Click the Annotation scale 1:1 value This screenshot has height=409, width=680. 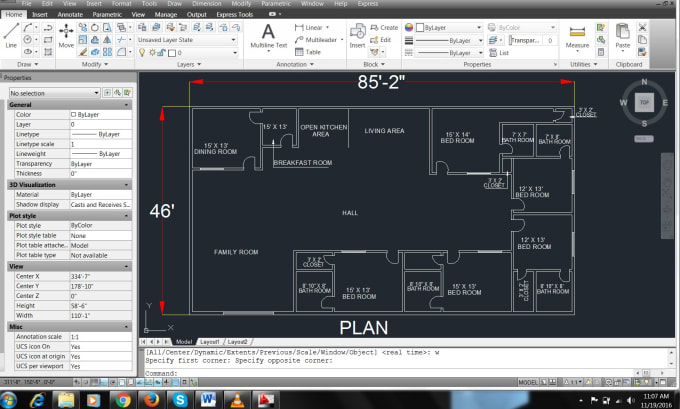101,337
